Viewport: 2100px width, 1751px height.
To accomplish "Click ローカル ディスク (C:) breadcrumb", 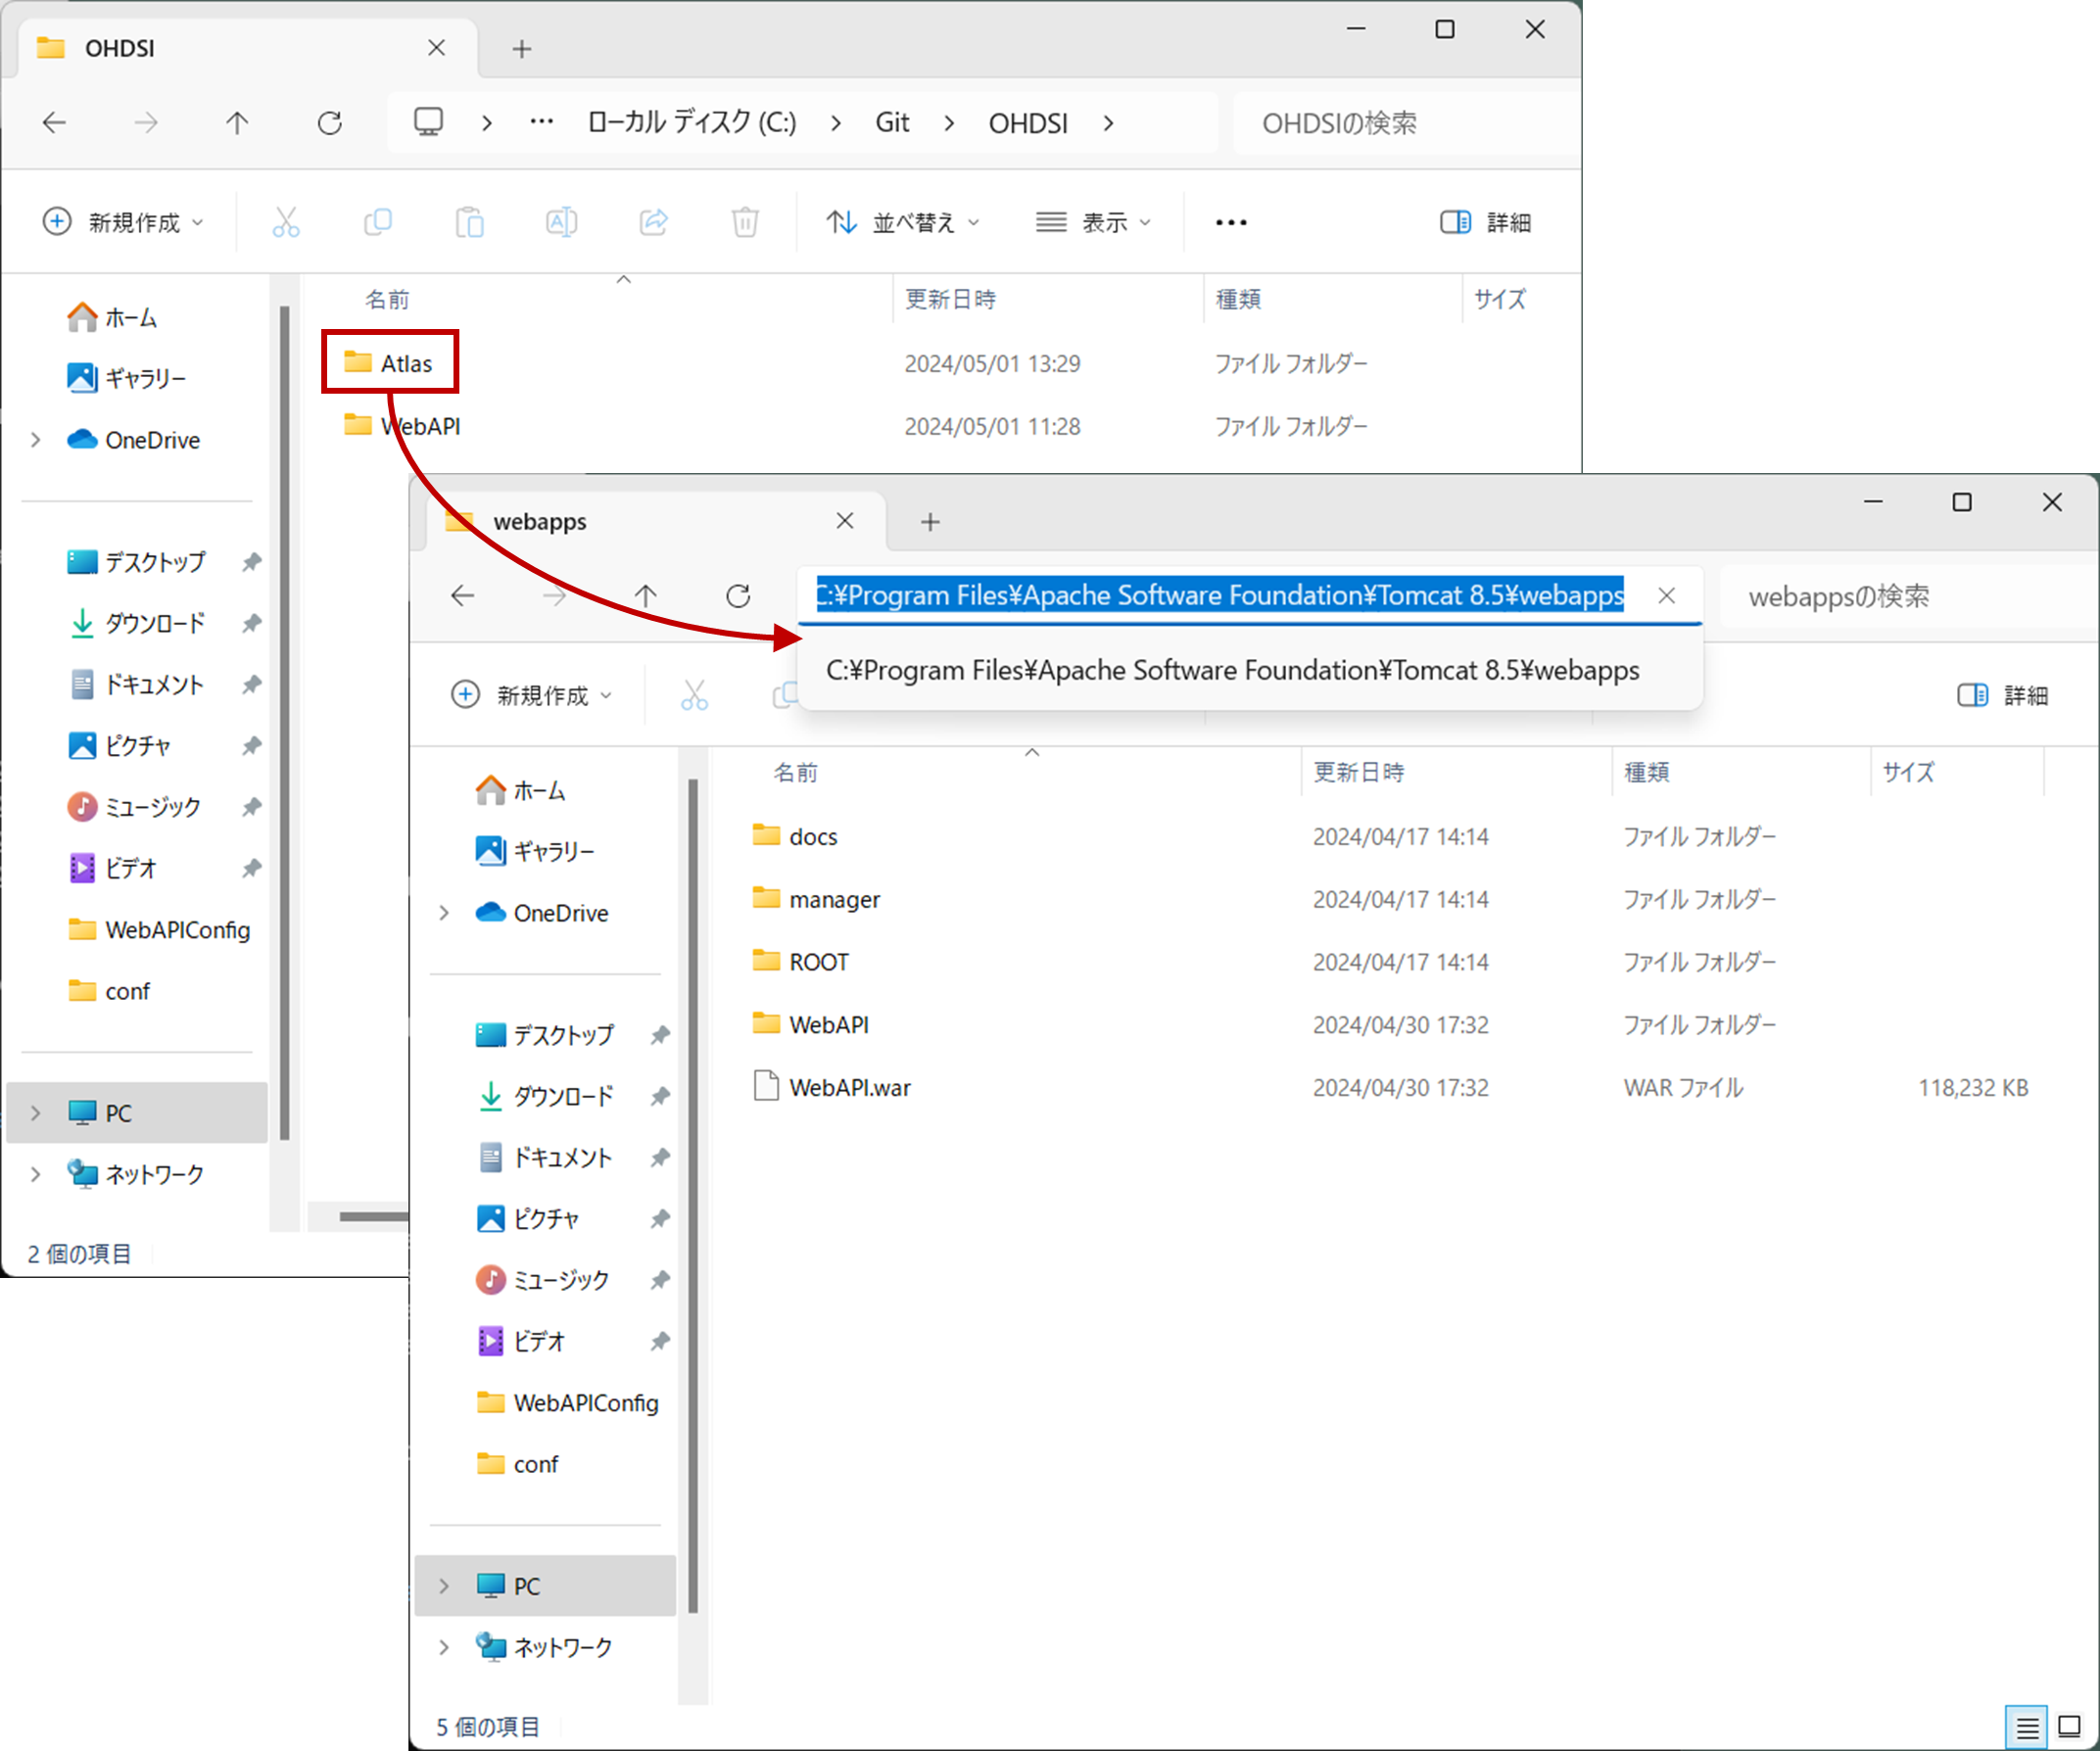I will pos(692,123).
